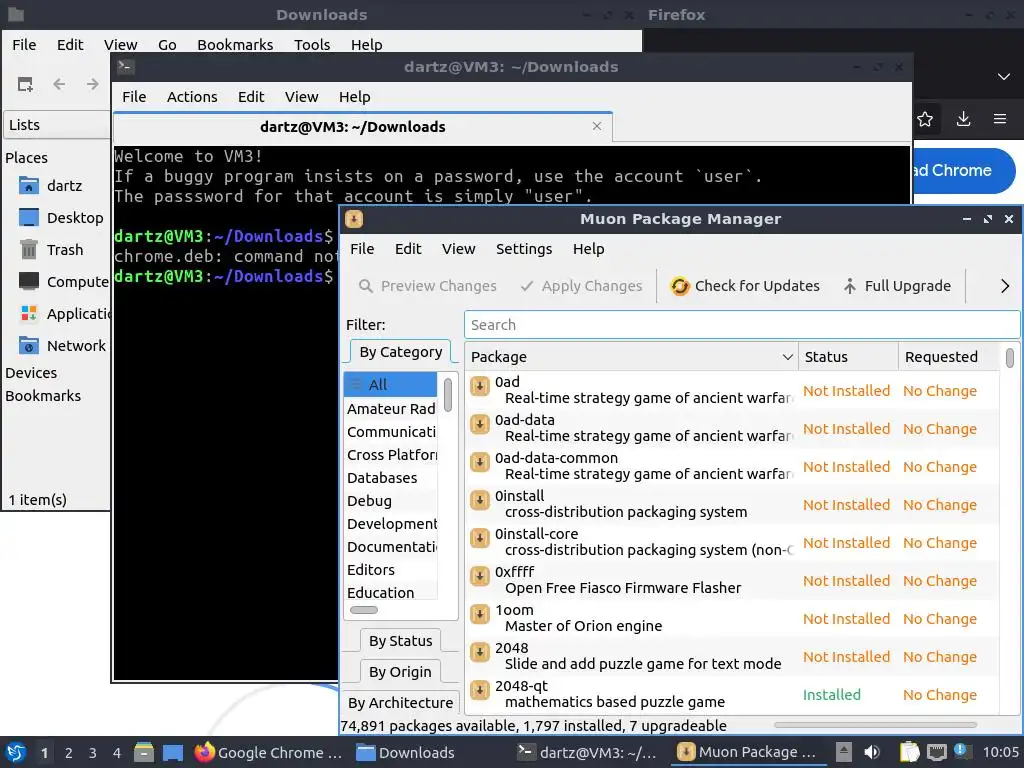Close the dartz@VM3 terminal tab
The height and width of the screenshot is (768, 1024).
[597, 126]
